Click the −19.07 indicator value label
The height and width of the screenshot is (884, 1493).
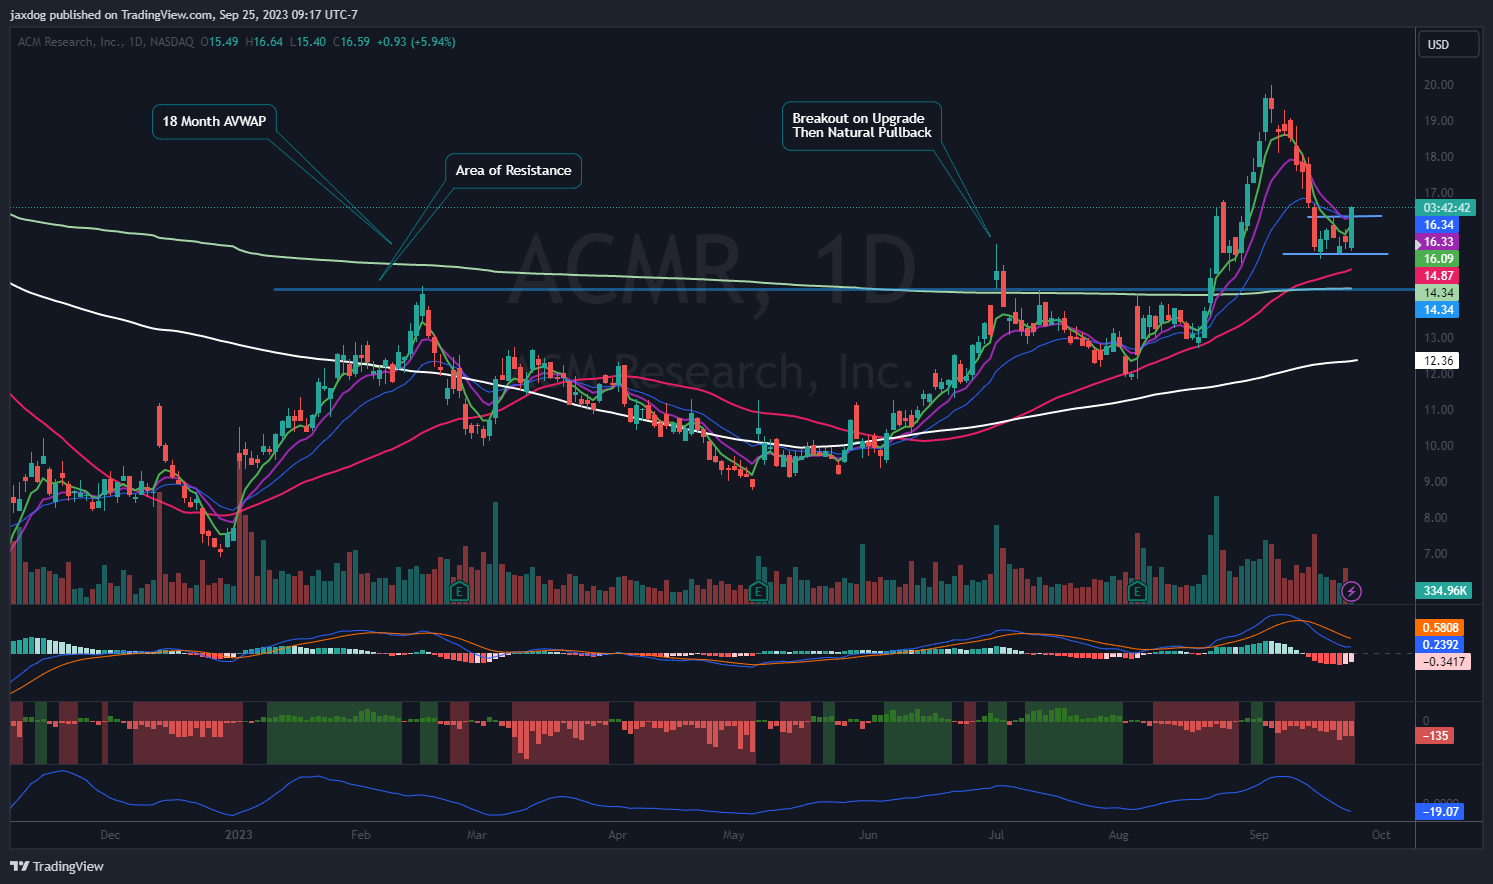1441,812
